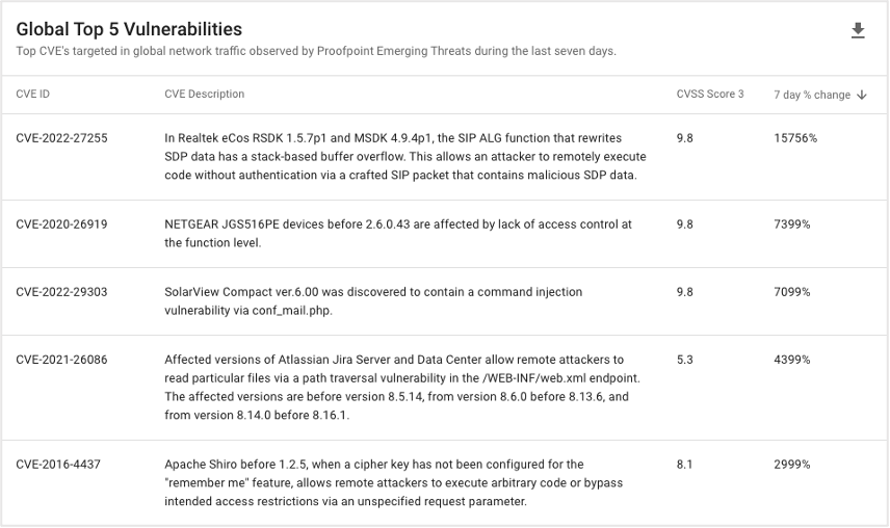Click the Global Top 5 Vulnerabilities title
The height and width of the screenshot is (528, 890).
tap(129, 29)
